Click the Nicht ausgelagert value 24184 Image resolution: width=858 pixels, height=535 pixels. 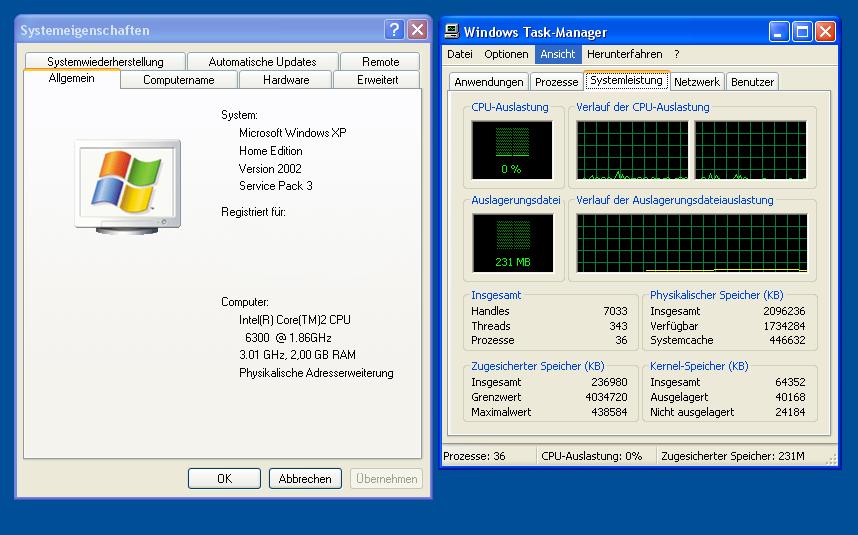[790, 412]
